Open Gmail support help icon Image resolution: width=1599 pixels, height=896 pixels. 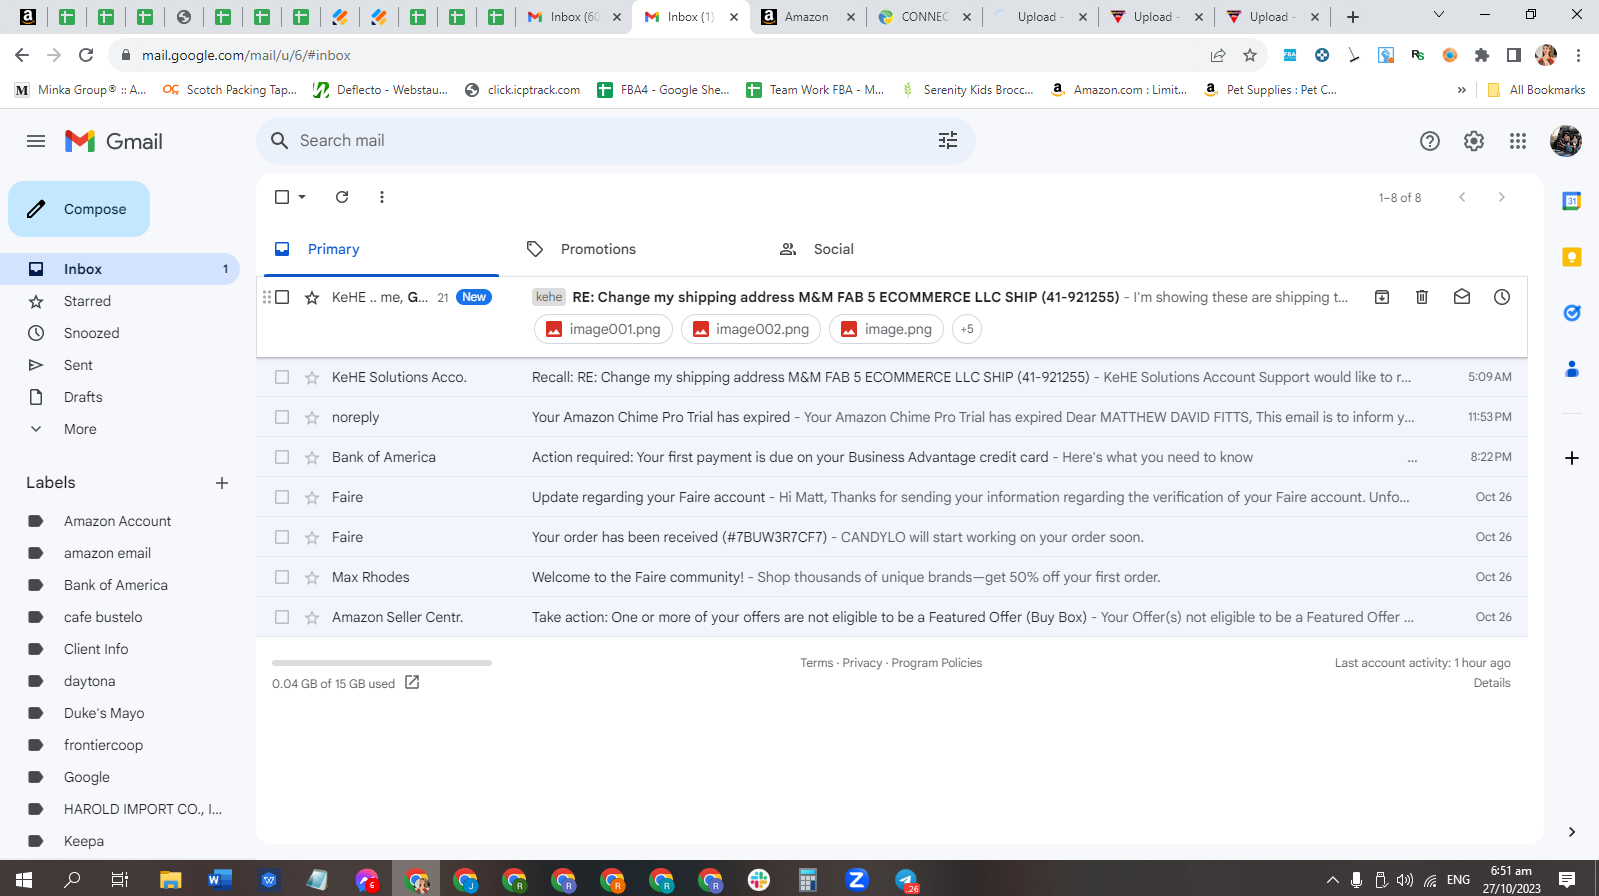(x=1430, y=141)
